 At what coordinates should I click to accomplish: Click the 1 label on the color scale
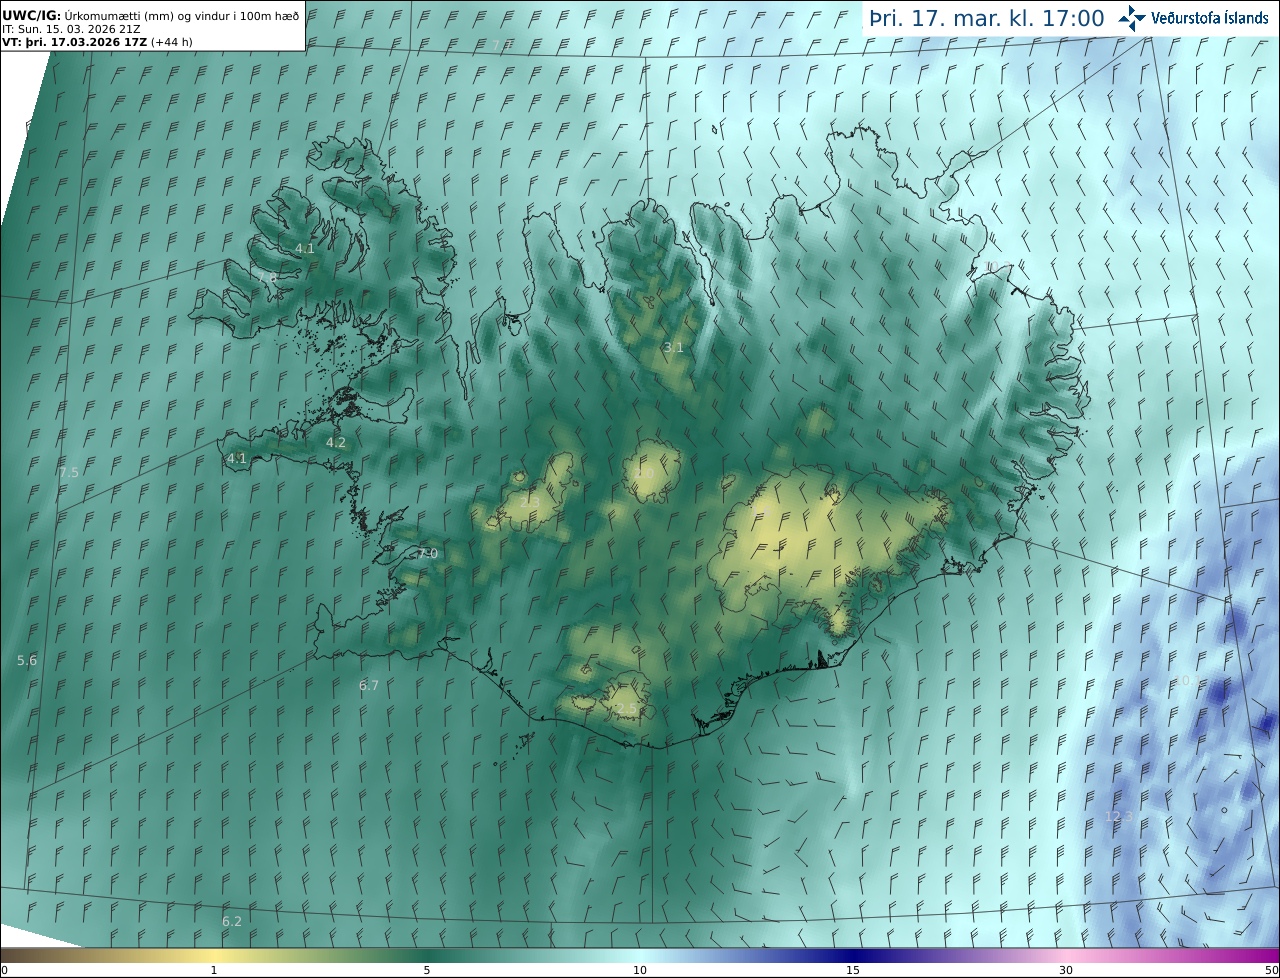click(x=214, y=970)
